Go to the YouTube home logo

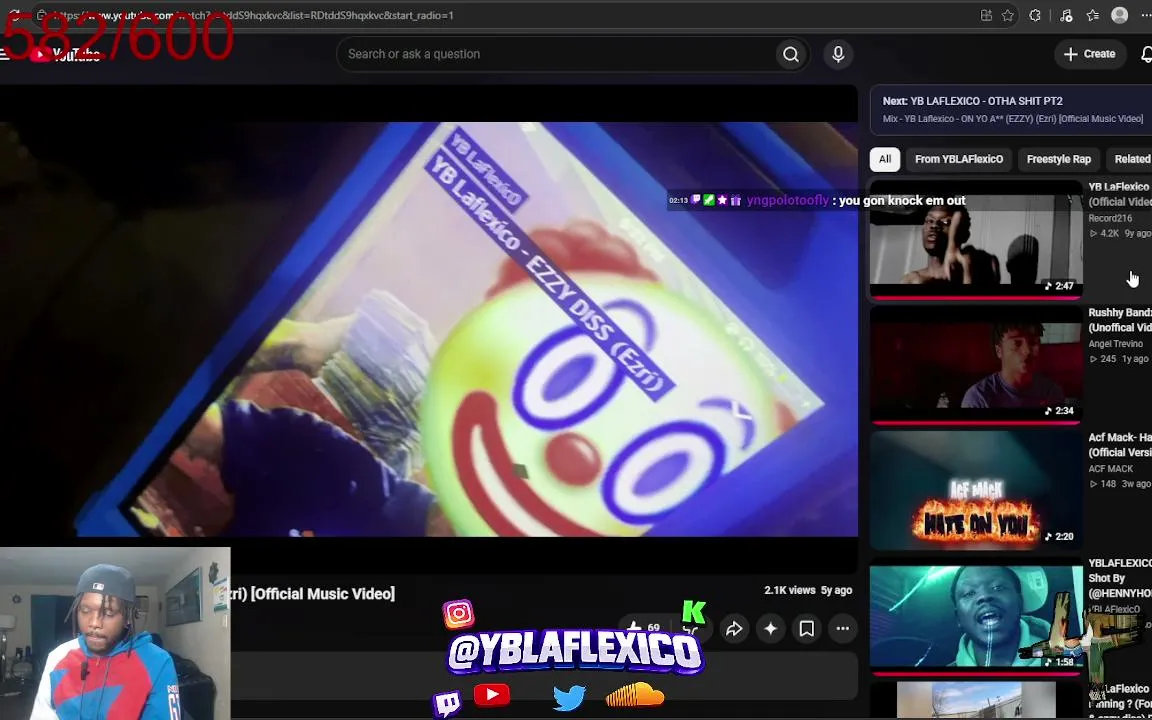(x=66, y=55)
